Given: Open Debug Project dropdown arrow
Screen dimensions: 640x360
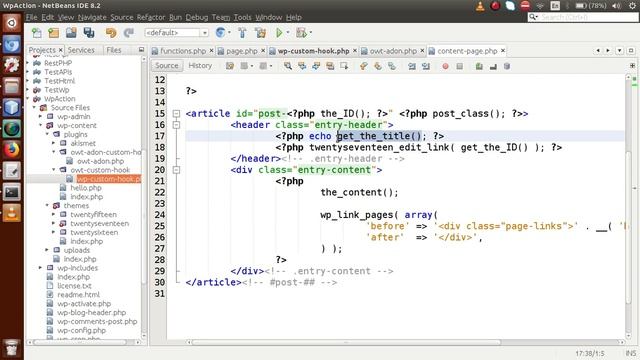Looking at the screenshot, I should coord(311,33).
